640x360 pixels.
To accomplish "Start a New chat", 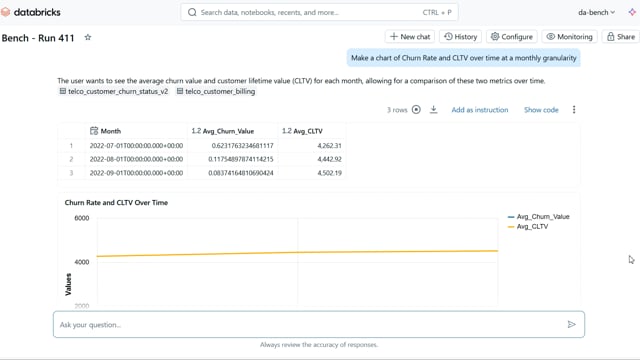I will click(x=410, y=37).
